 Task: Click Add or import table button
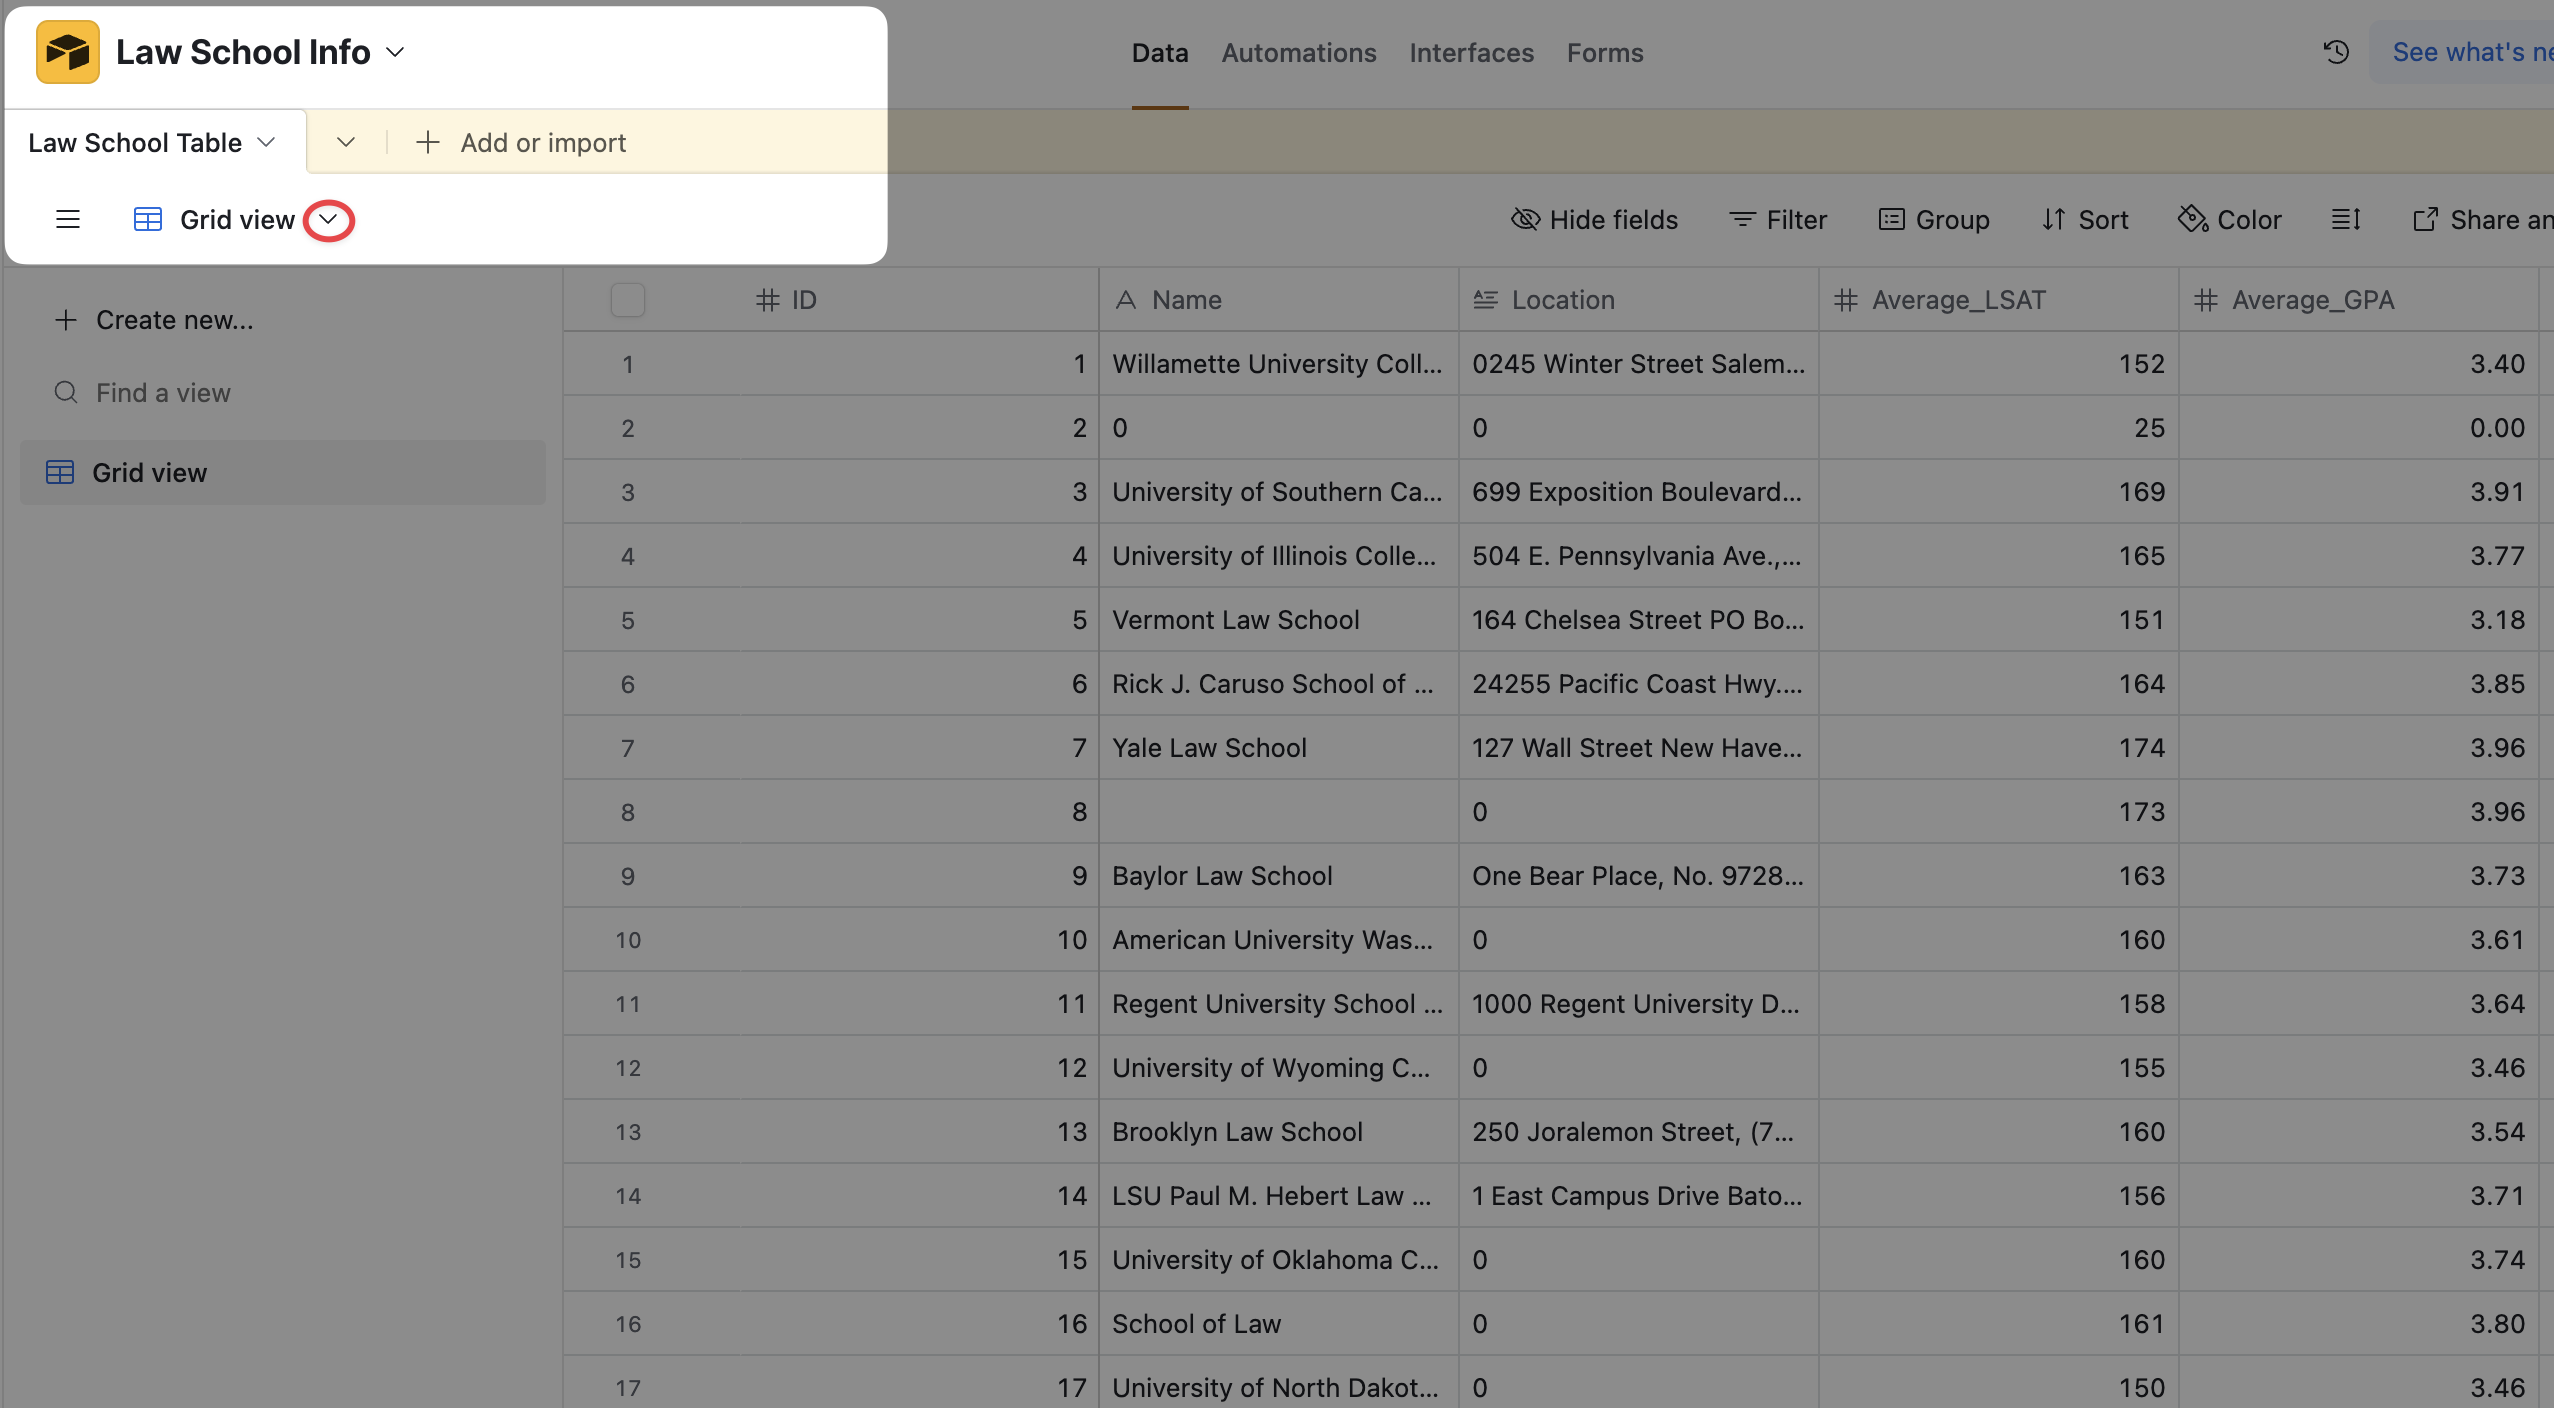coord(521,142)
